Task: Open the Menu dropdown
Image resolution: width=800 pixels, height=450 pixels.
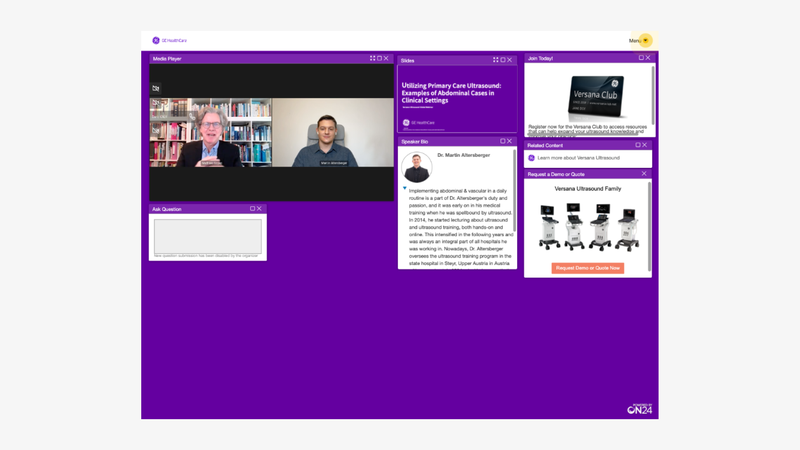Action: click(639, 40)
